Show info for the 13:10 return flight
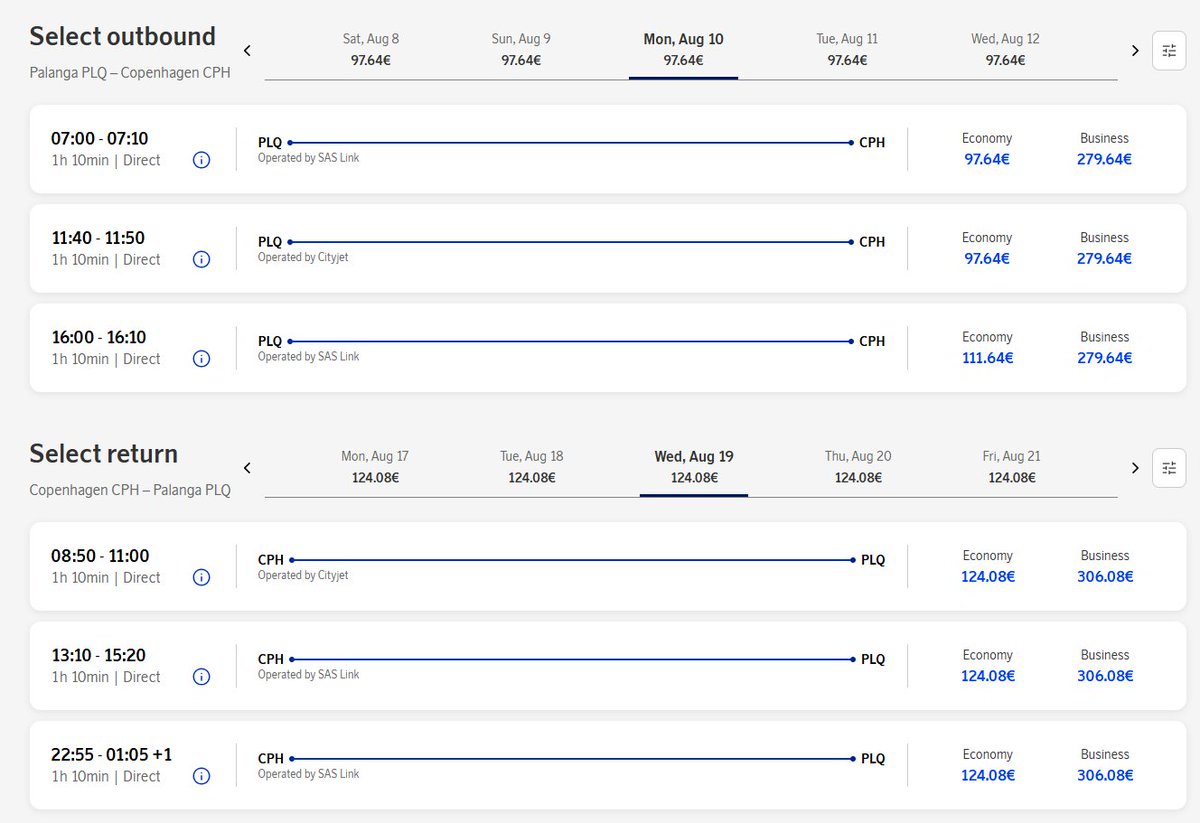1200x823 pixels. (201, 676)
